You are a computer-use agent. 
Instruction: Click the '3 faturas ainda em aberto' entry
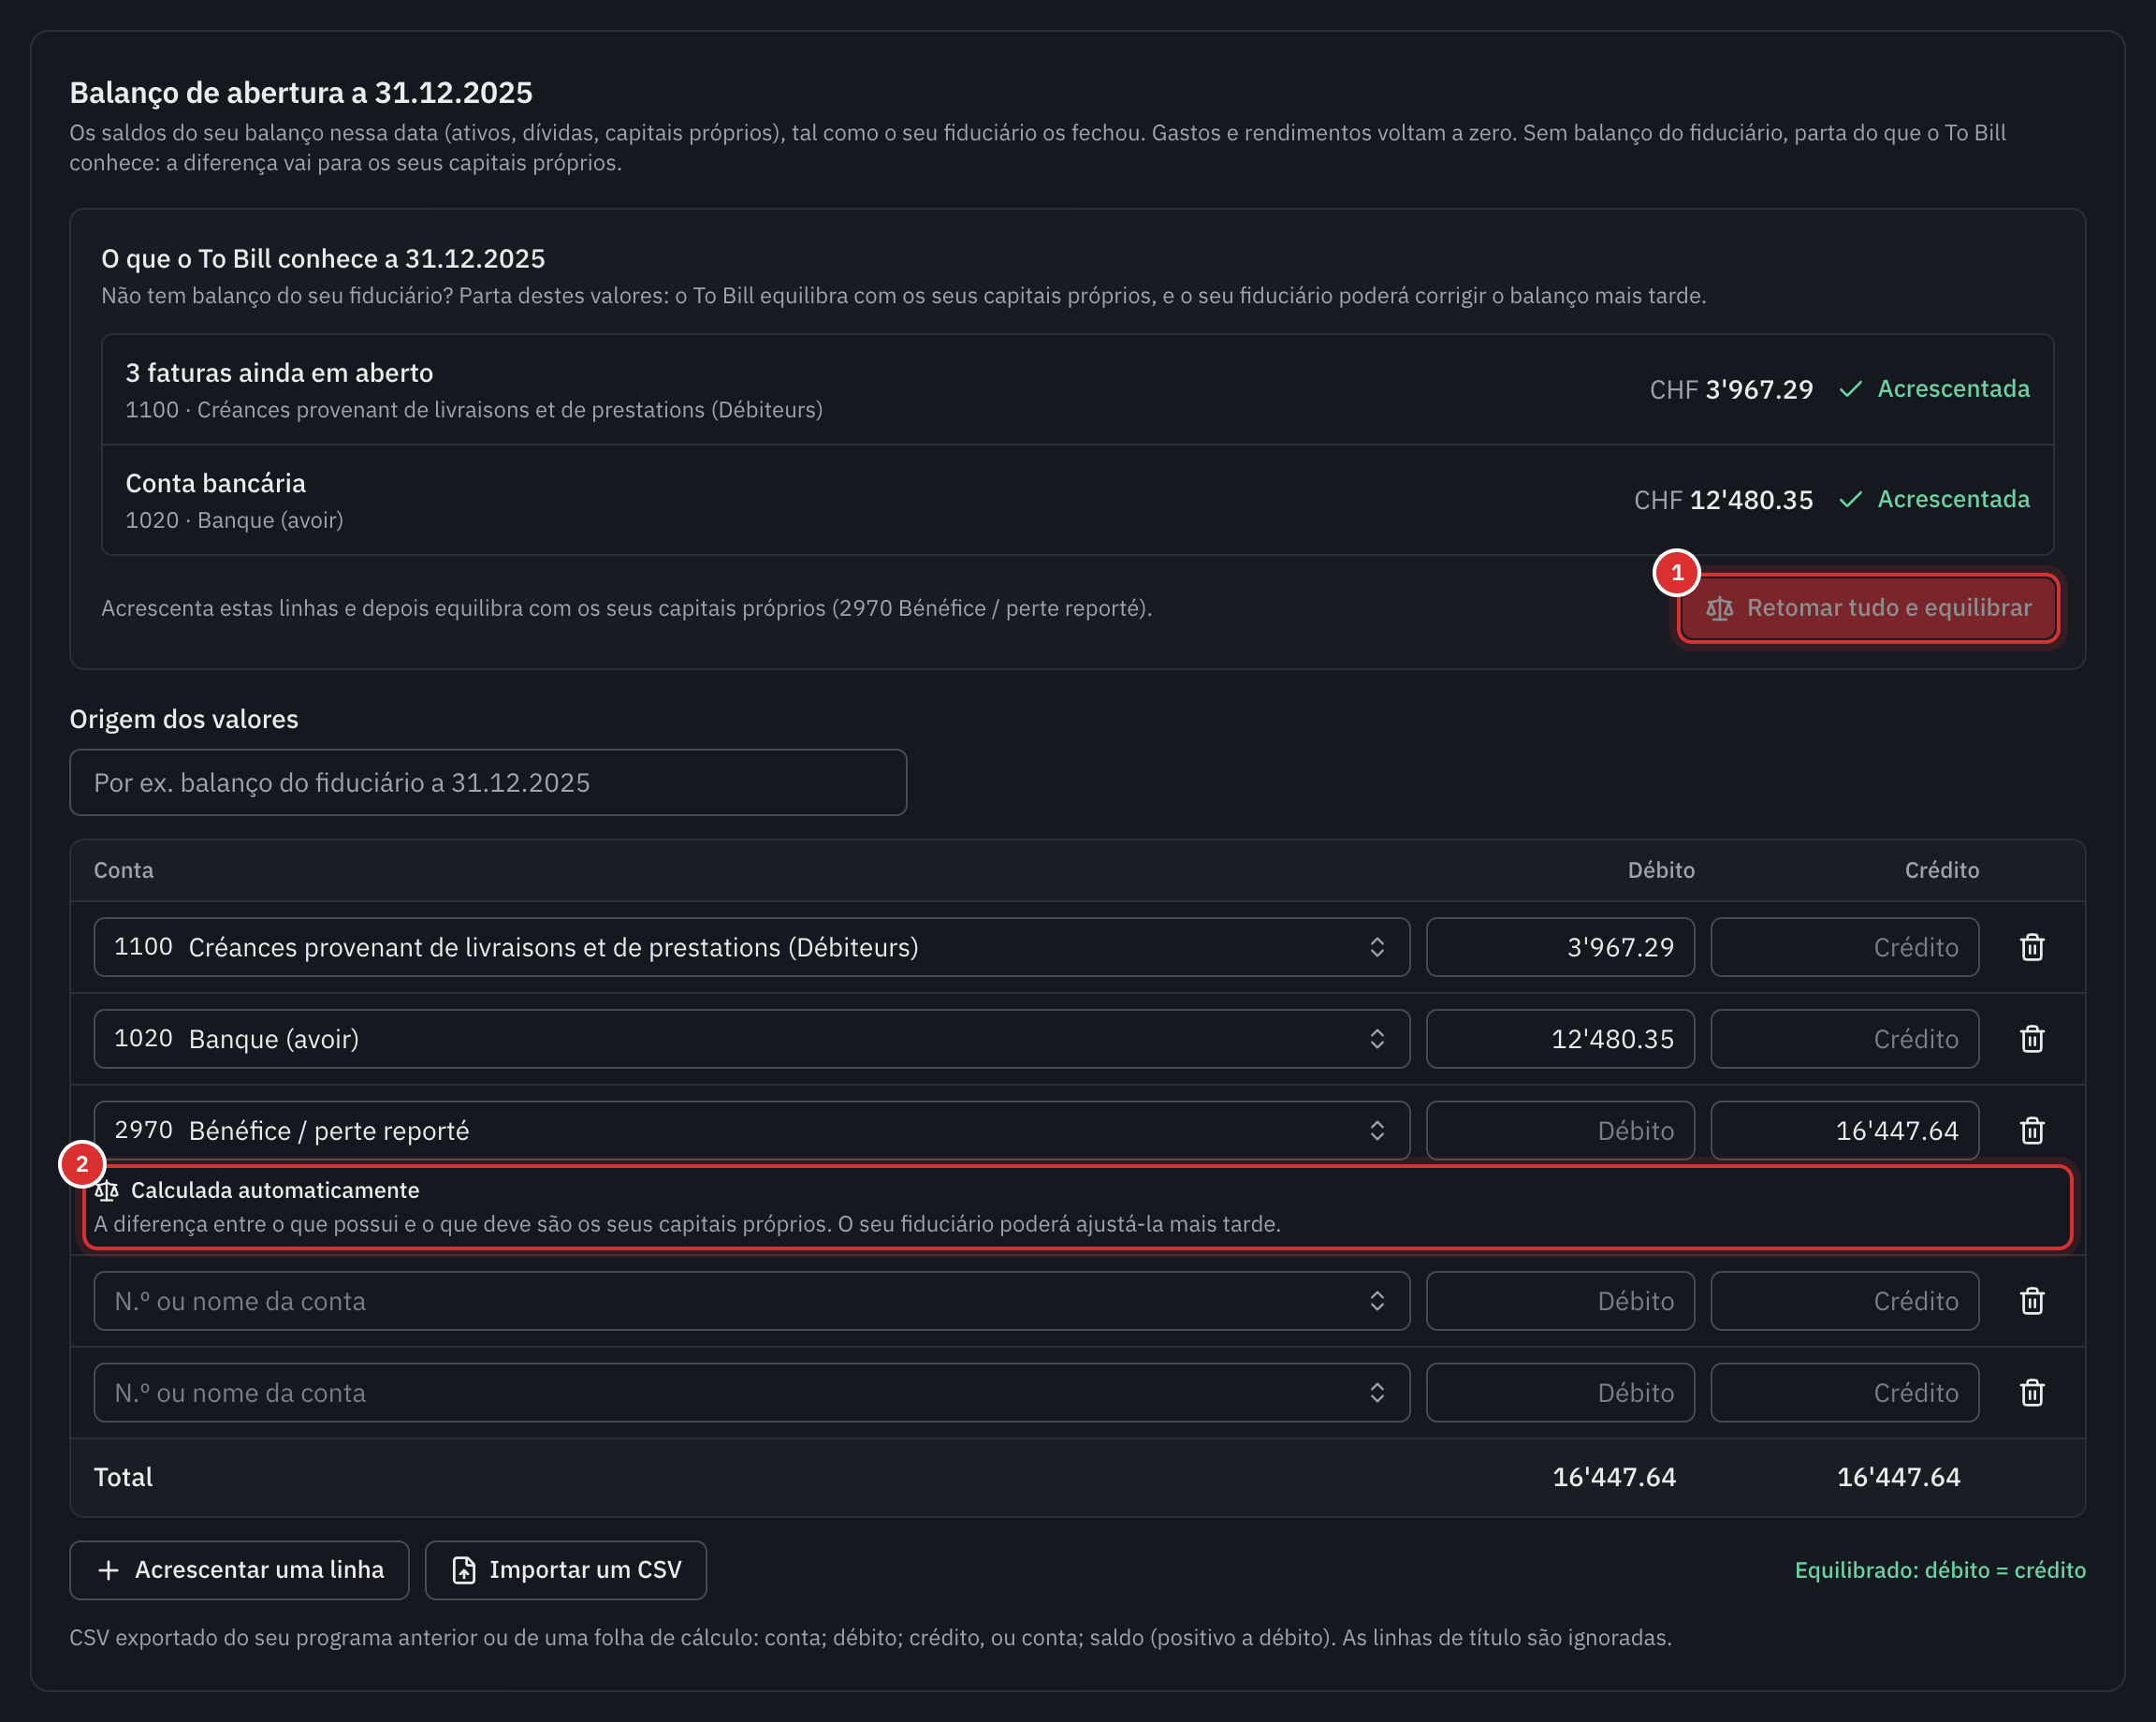click(1077, 390)
